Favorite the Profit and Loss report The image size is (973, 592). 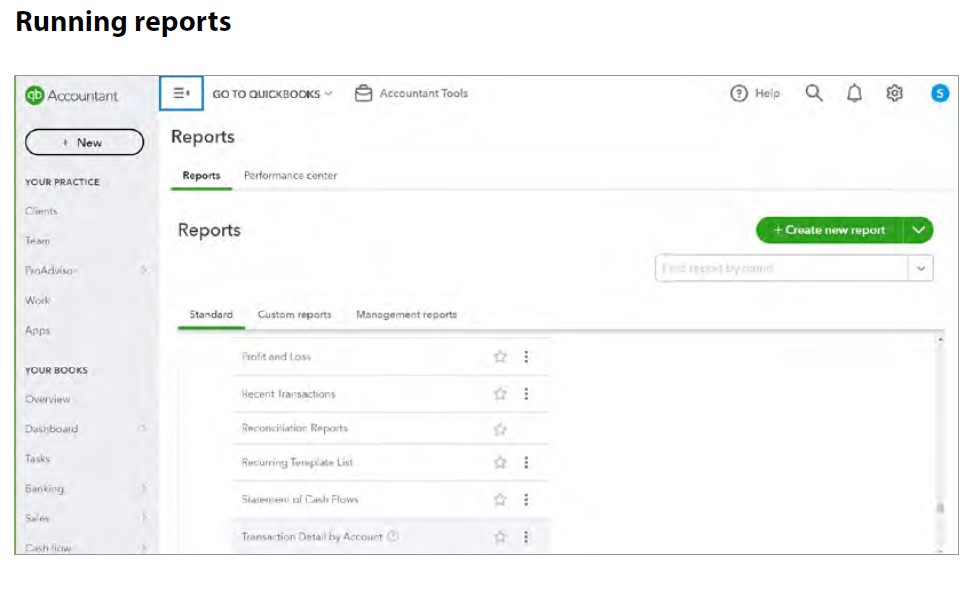click(500, 357)
